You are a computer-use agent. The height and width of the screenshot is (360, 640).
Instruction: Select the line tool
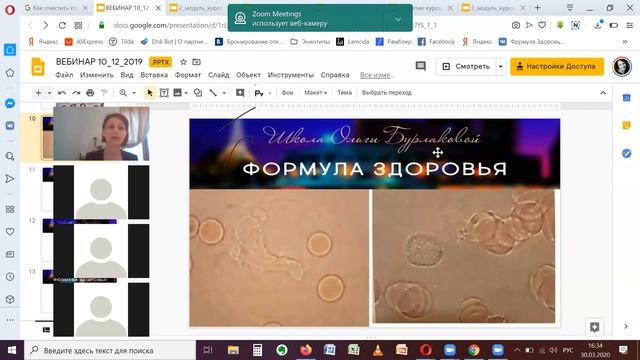(213, 93)
